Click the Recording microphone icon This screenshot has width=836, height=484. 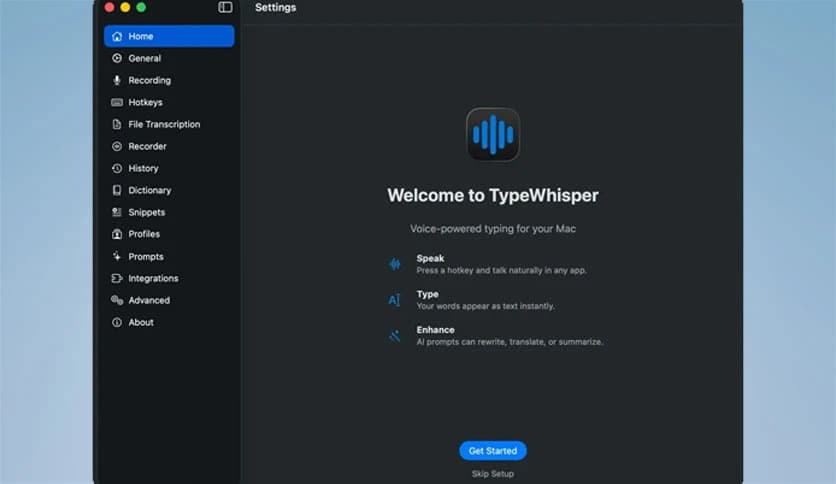click(x=117, y=80)
